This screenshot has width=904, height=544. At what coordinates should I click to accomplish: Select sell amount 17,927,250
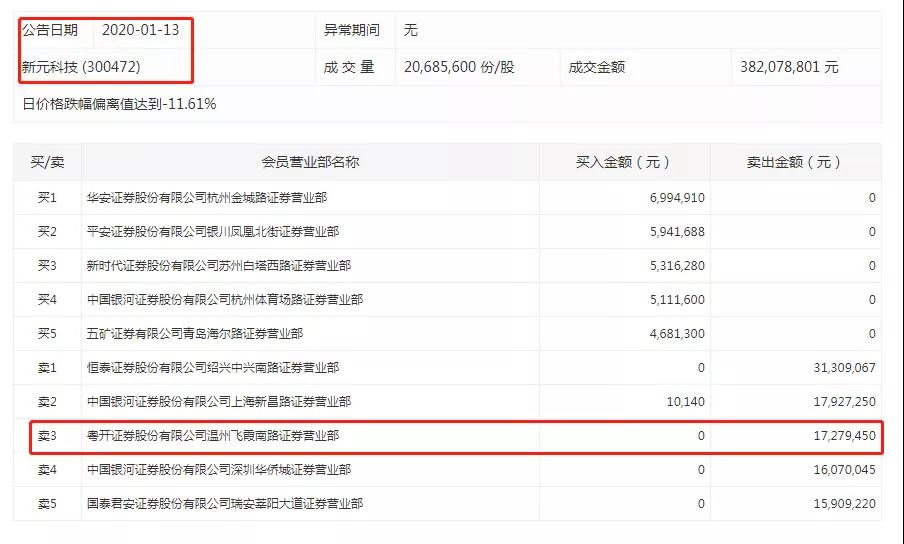[845, 402]
